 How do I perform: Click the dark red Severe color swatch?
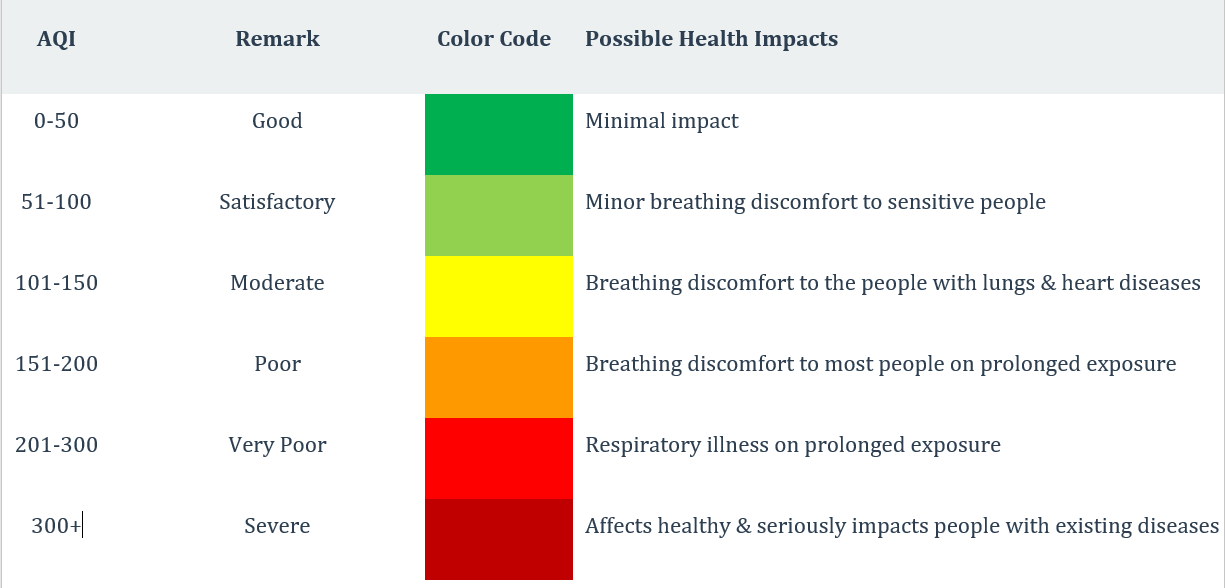498,540
